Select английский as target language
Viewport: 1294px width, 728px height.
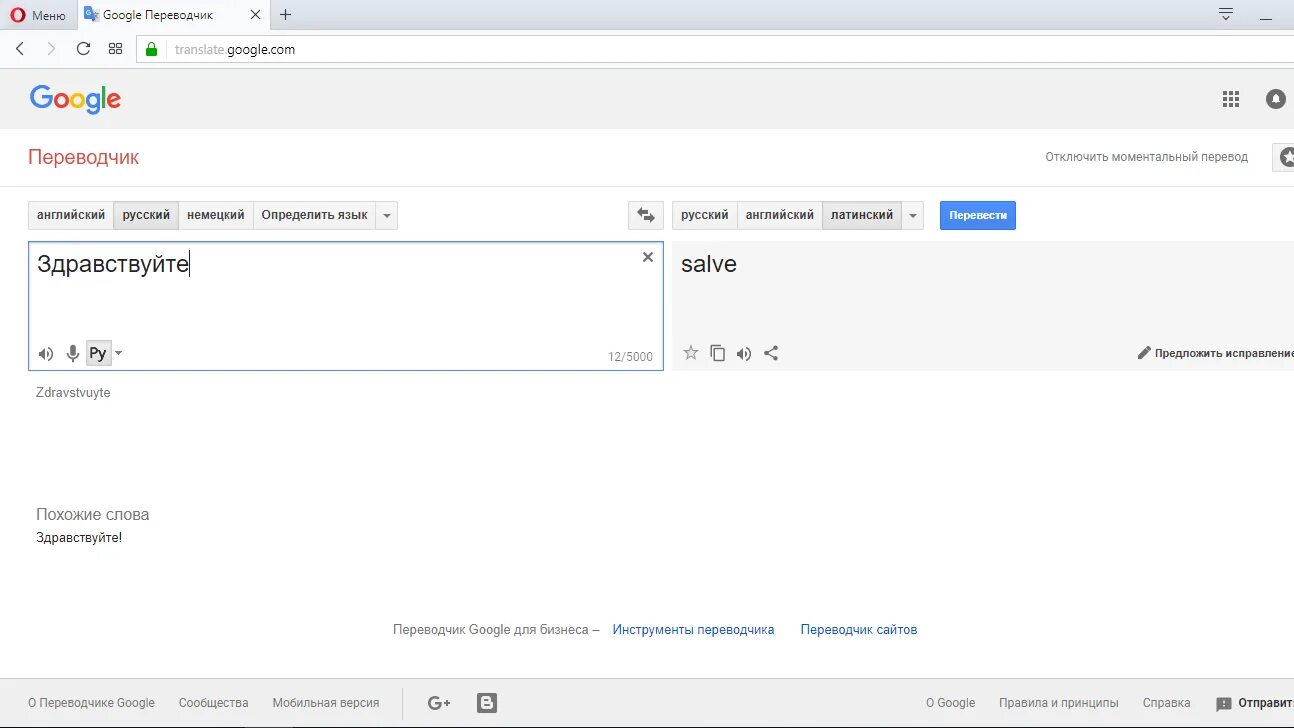[x=780, y=215]
